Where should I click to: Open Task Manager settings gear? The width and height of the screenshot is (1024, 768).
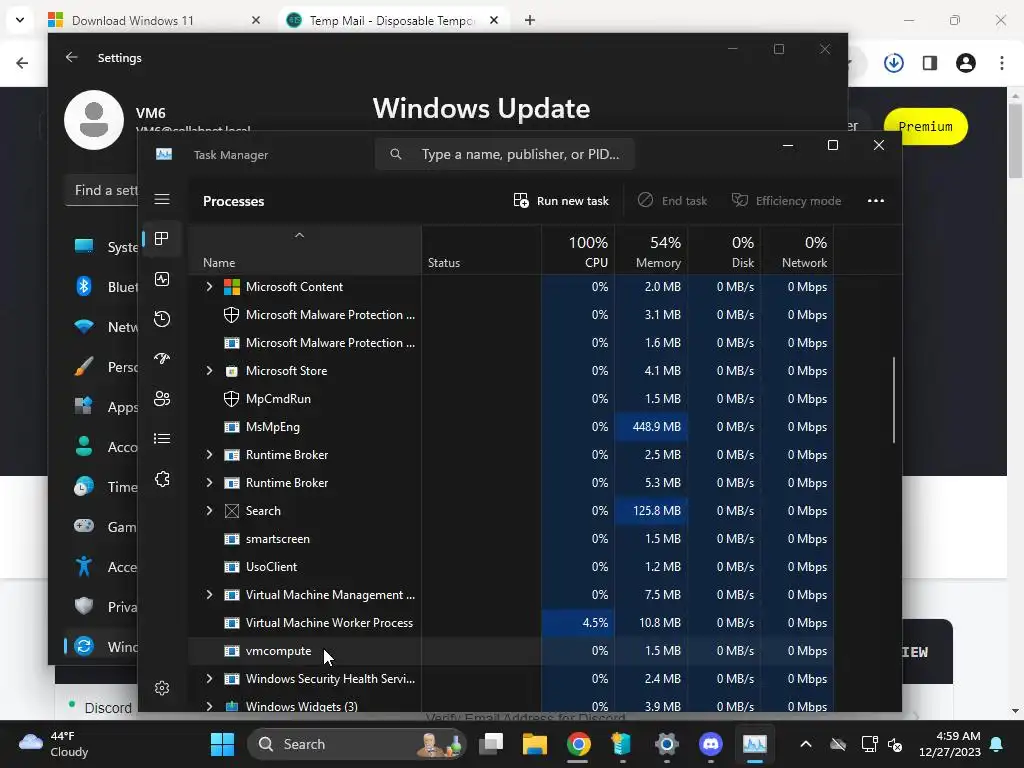(x=162, y=688)
